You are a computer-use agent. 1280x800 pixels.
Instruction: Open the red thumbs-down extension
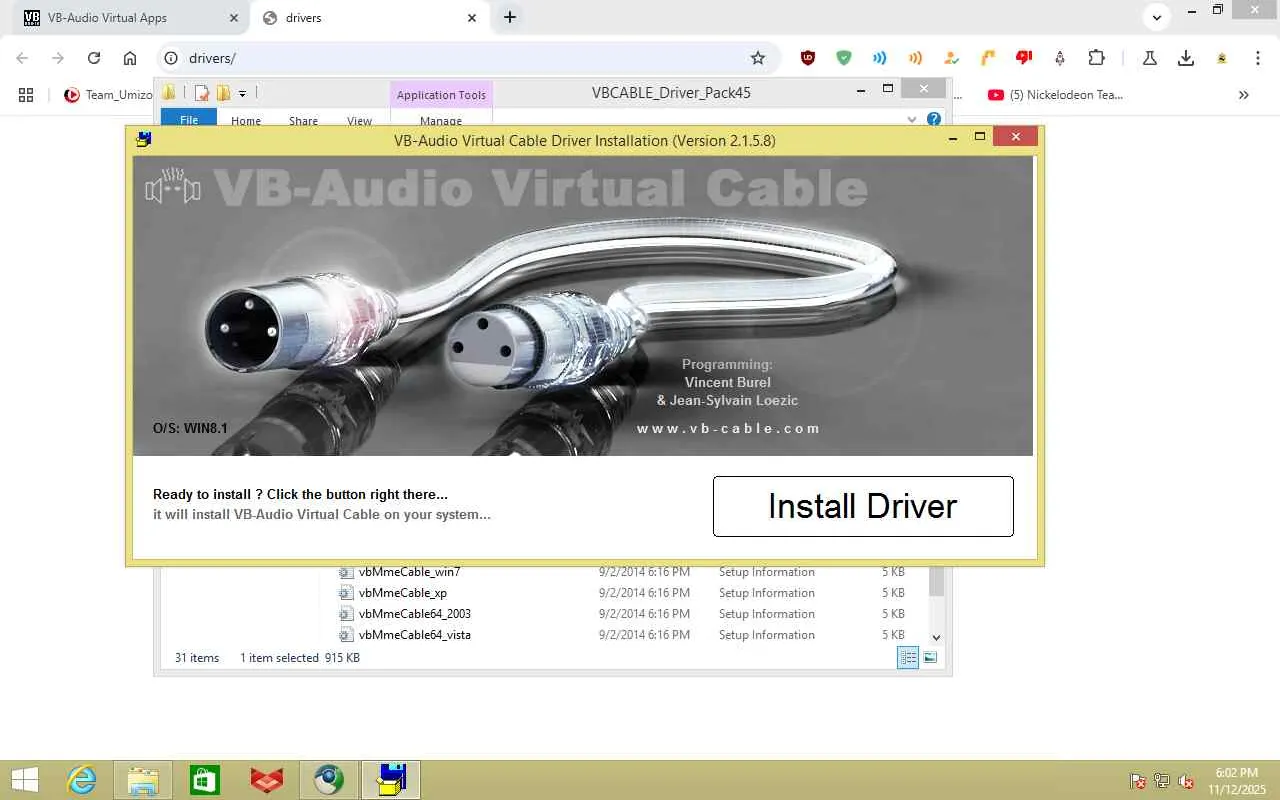(x=1024, y=58)
